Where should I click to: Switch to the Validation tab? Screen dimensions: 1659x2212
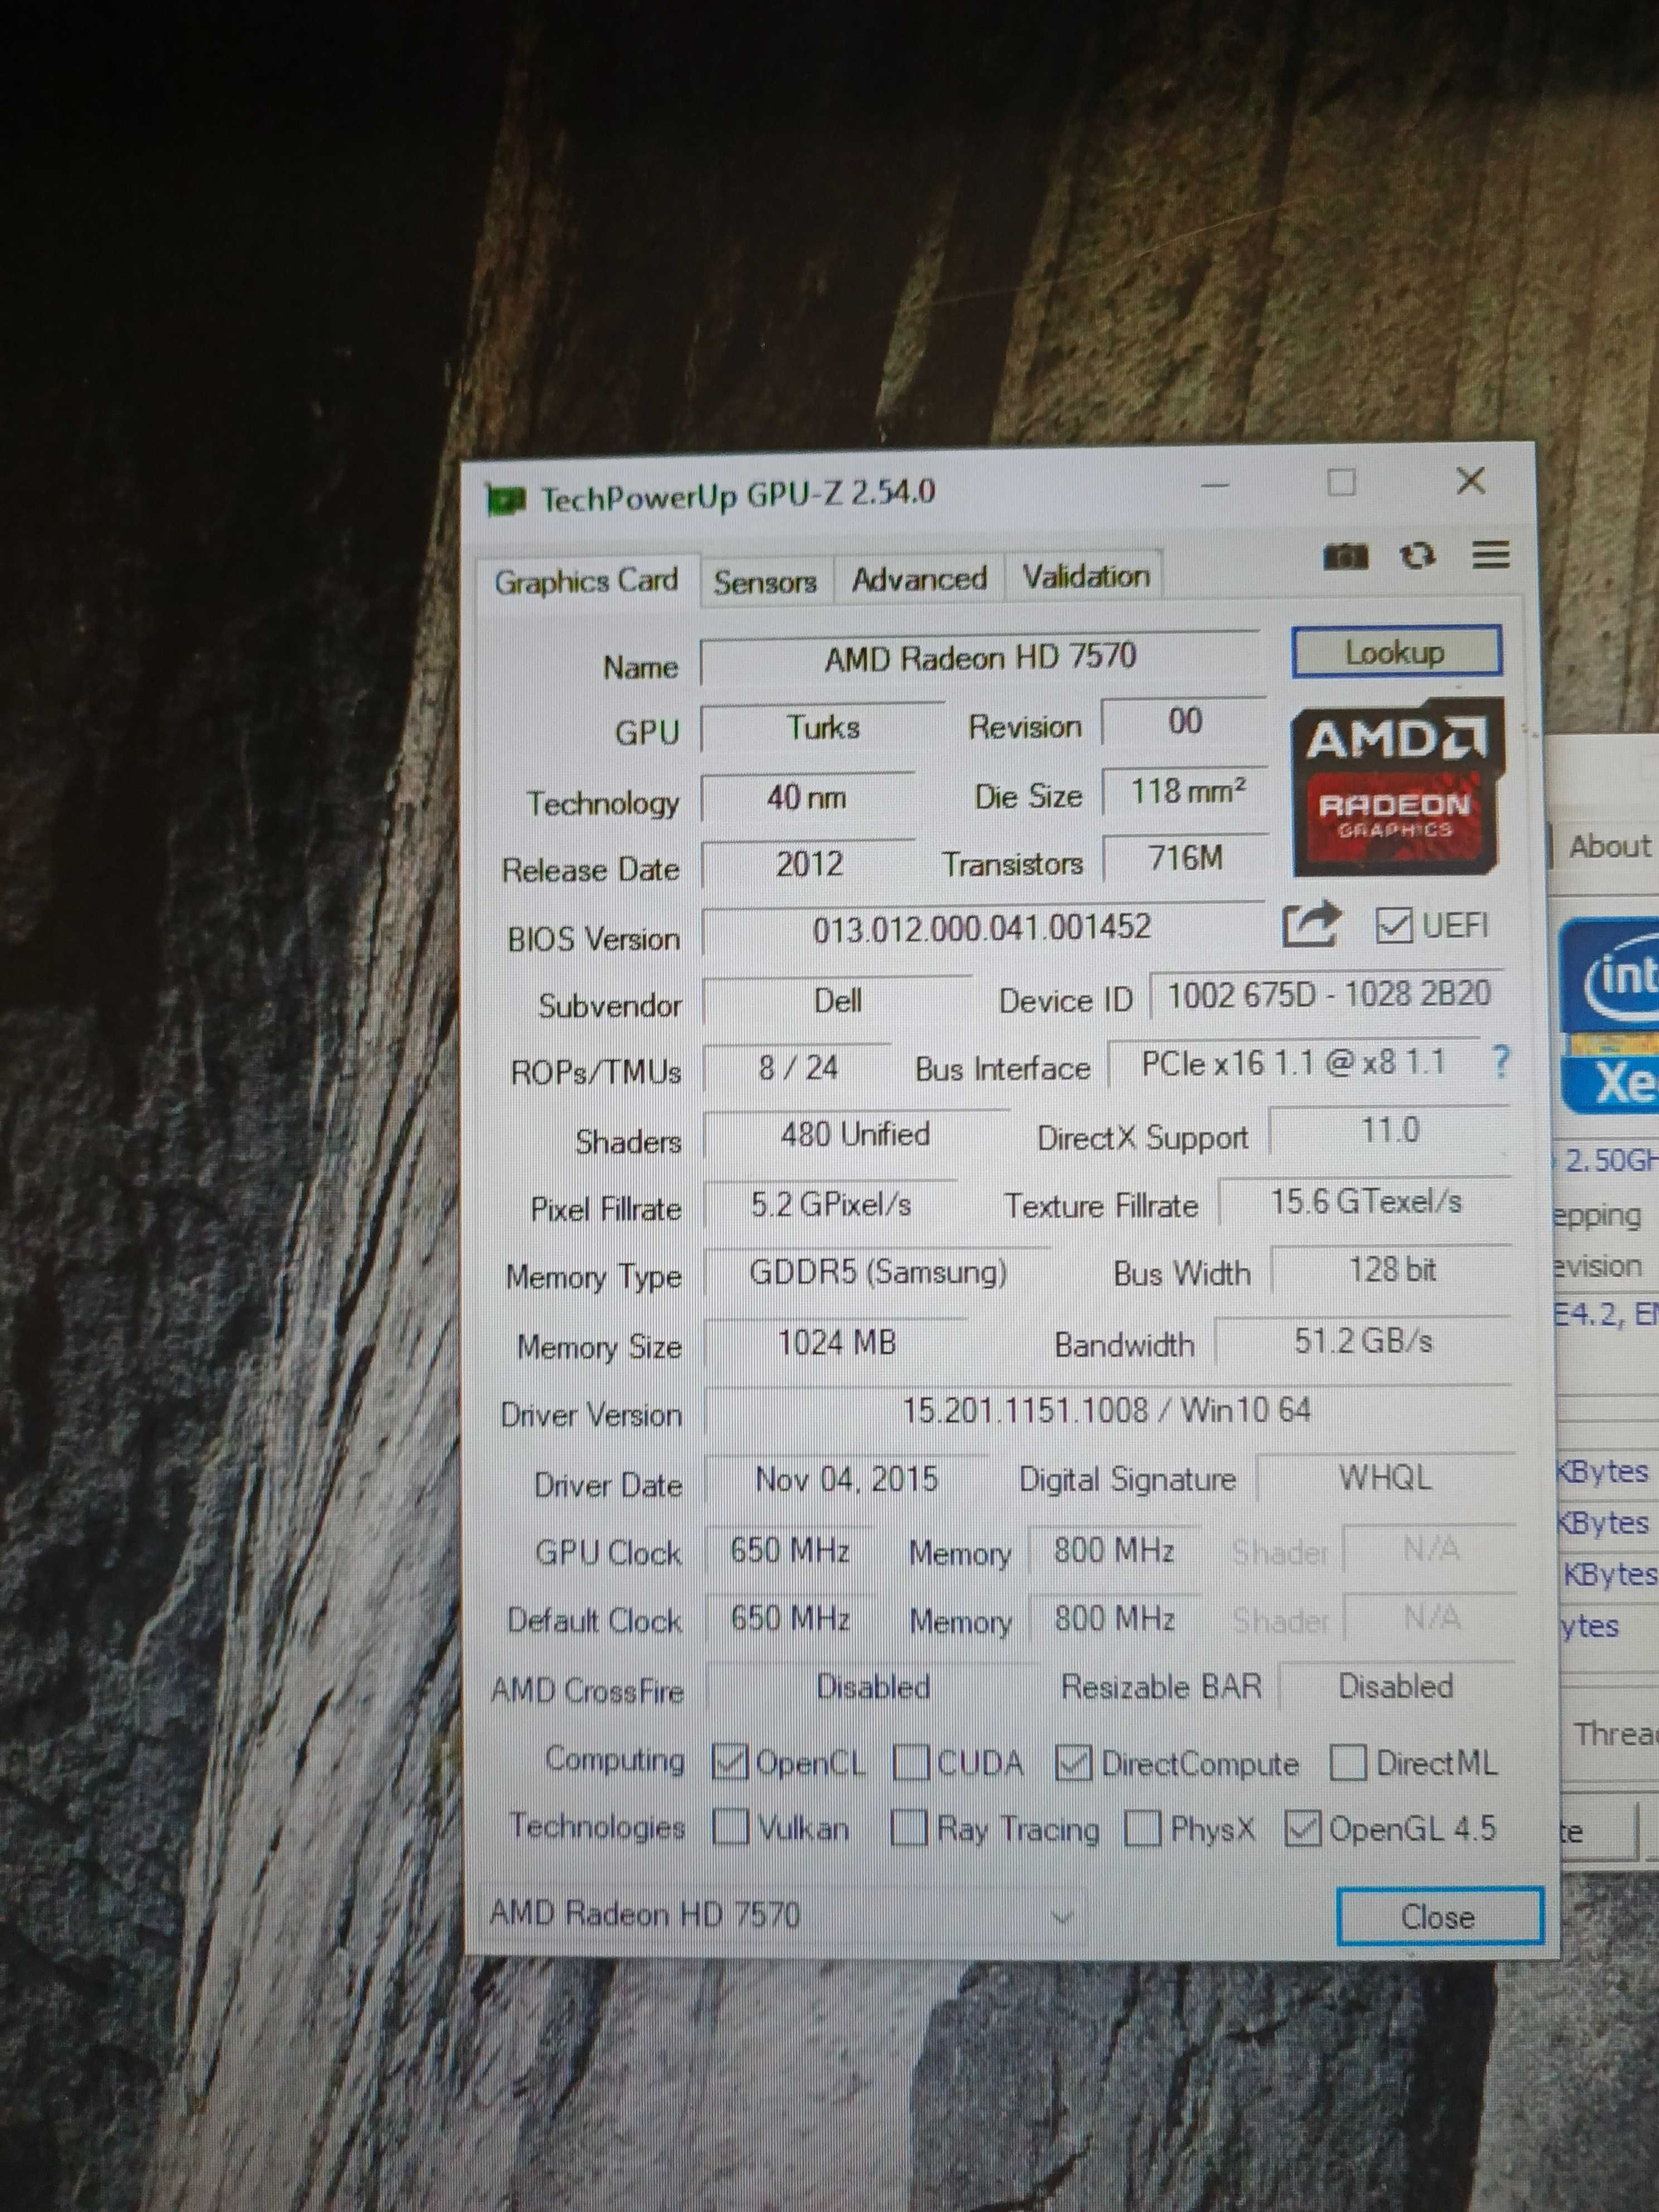[1085, 576]
